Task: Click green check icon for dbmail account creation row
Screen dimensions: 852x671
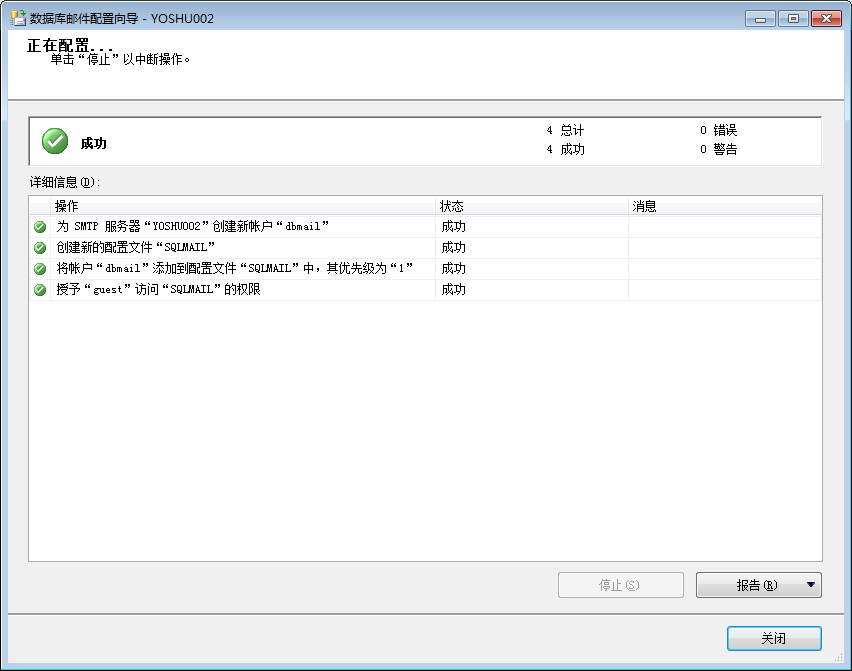Action: (x=40, y=227)
